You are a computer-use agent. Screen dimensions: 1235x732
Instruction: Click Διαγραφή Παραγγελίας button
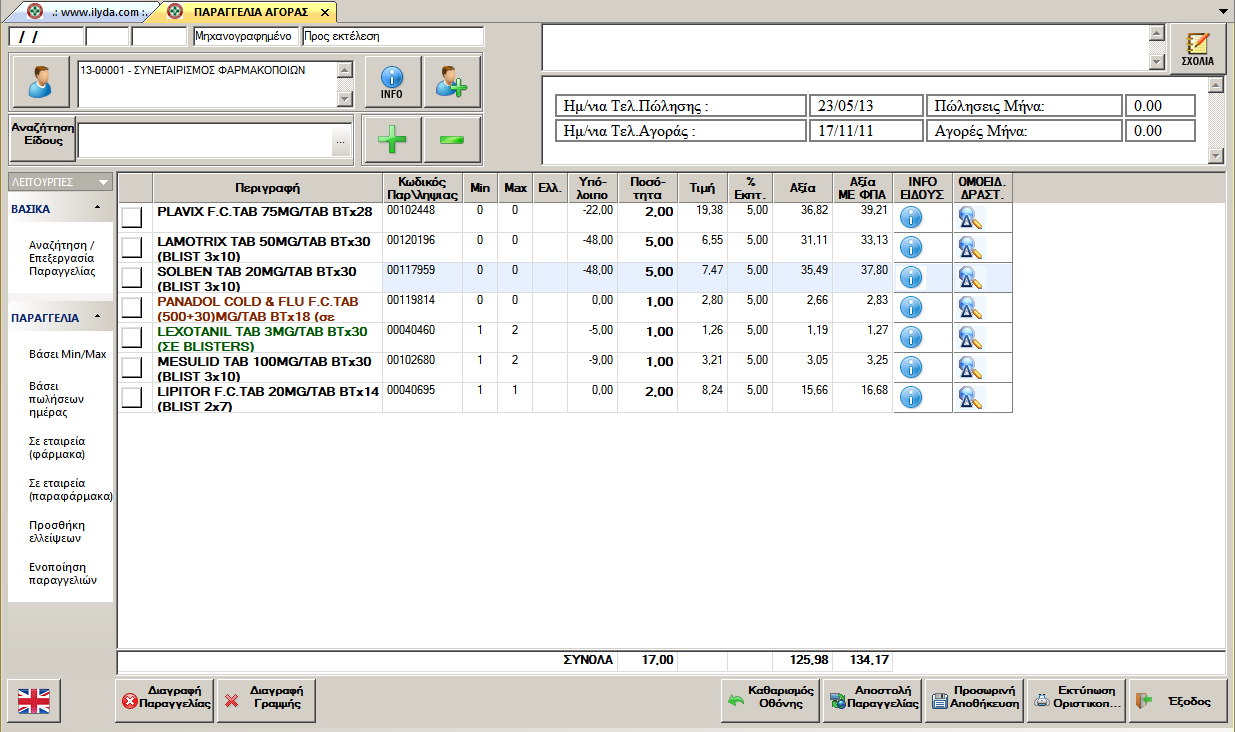(x=165, y=701)
